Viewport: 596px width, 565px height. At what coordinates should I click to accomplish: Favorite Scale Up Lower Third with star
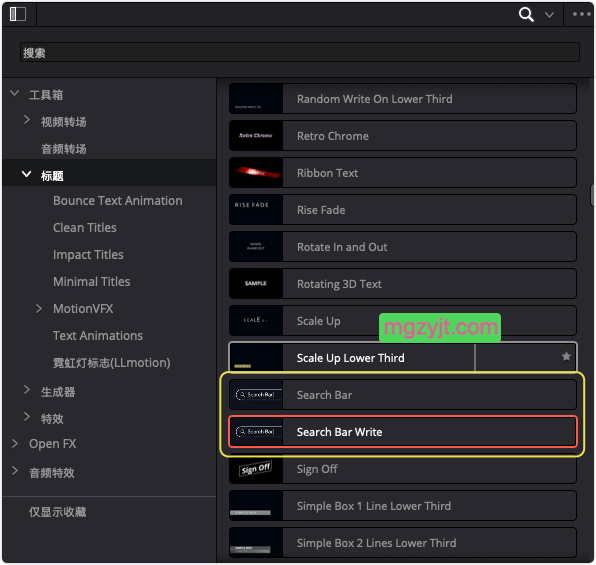click(566, 356)
